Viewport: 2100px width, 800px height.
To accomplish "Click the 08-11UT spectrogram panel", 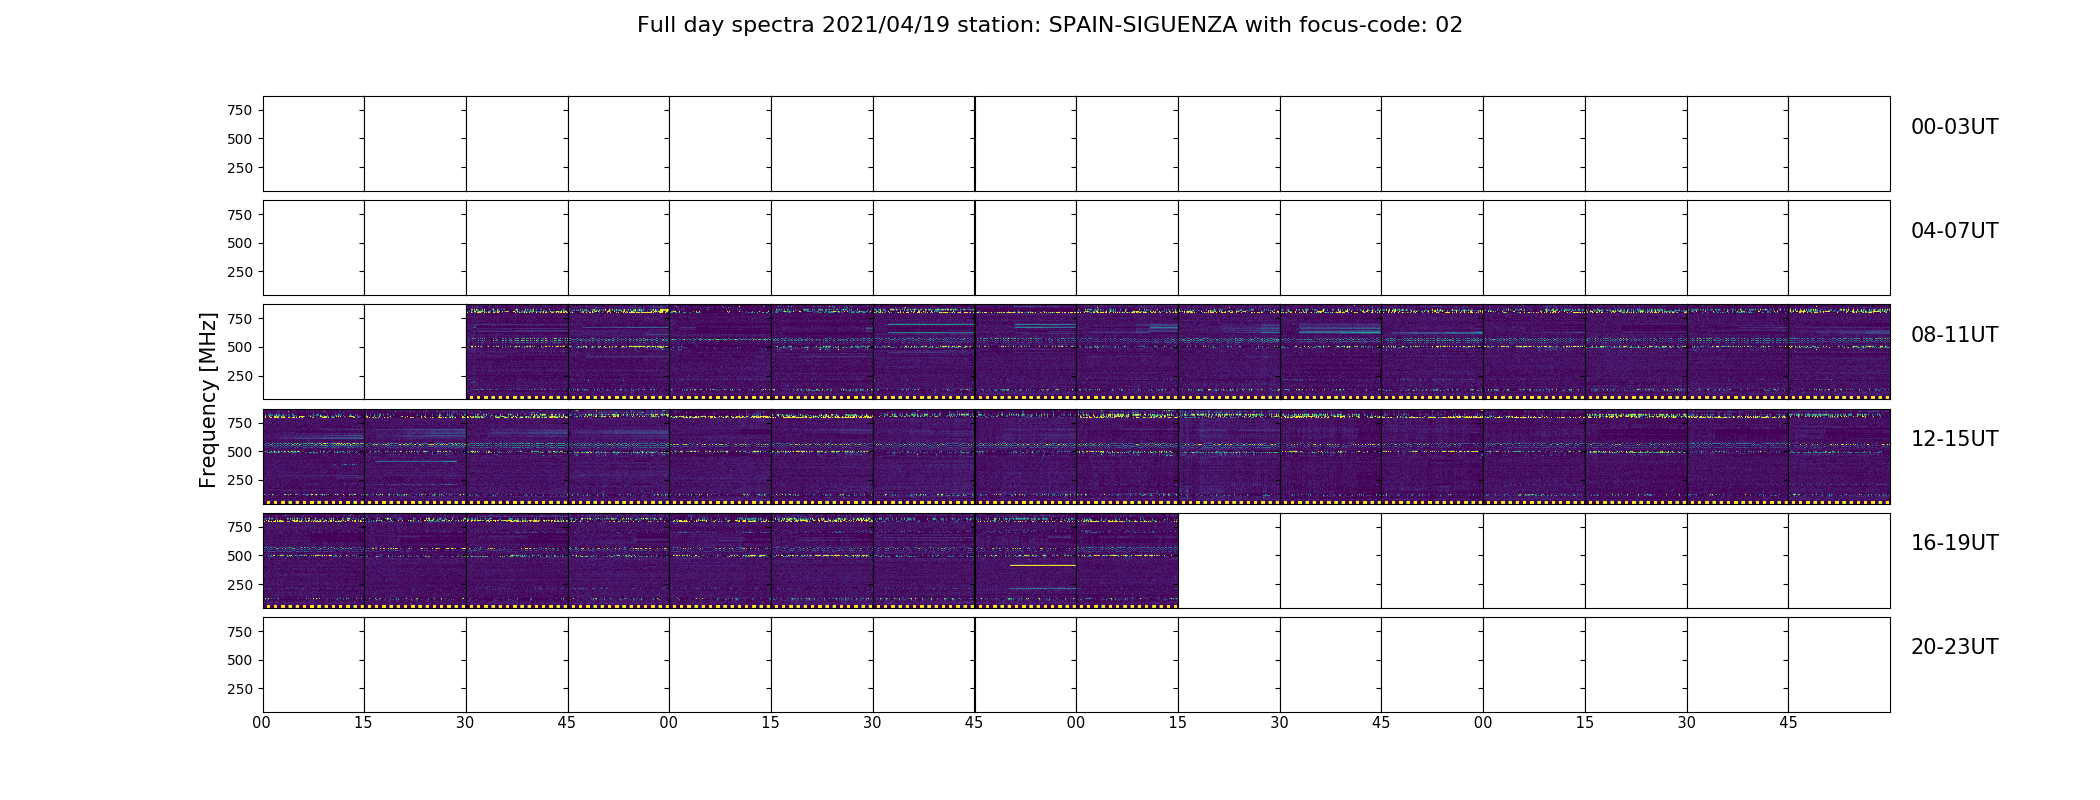I will [1178, 352].
